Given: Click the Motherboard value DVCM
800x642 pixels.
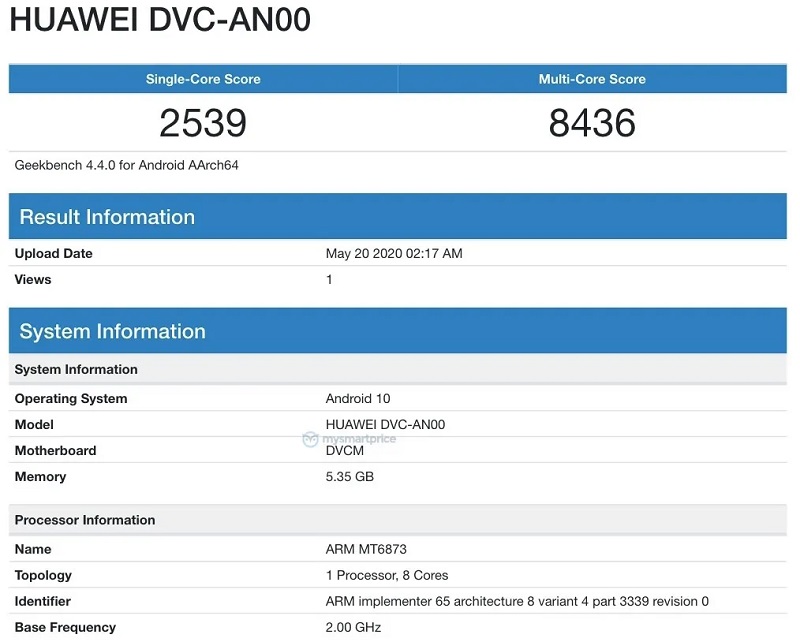Looking at the screenshot, I should (x=342, y=450).
